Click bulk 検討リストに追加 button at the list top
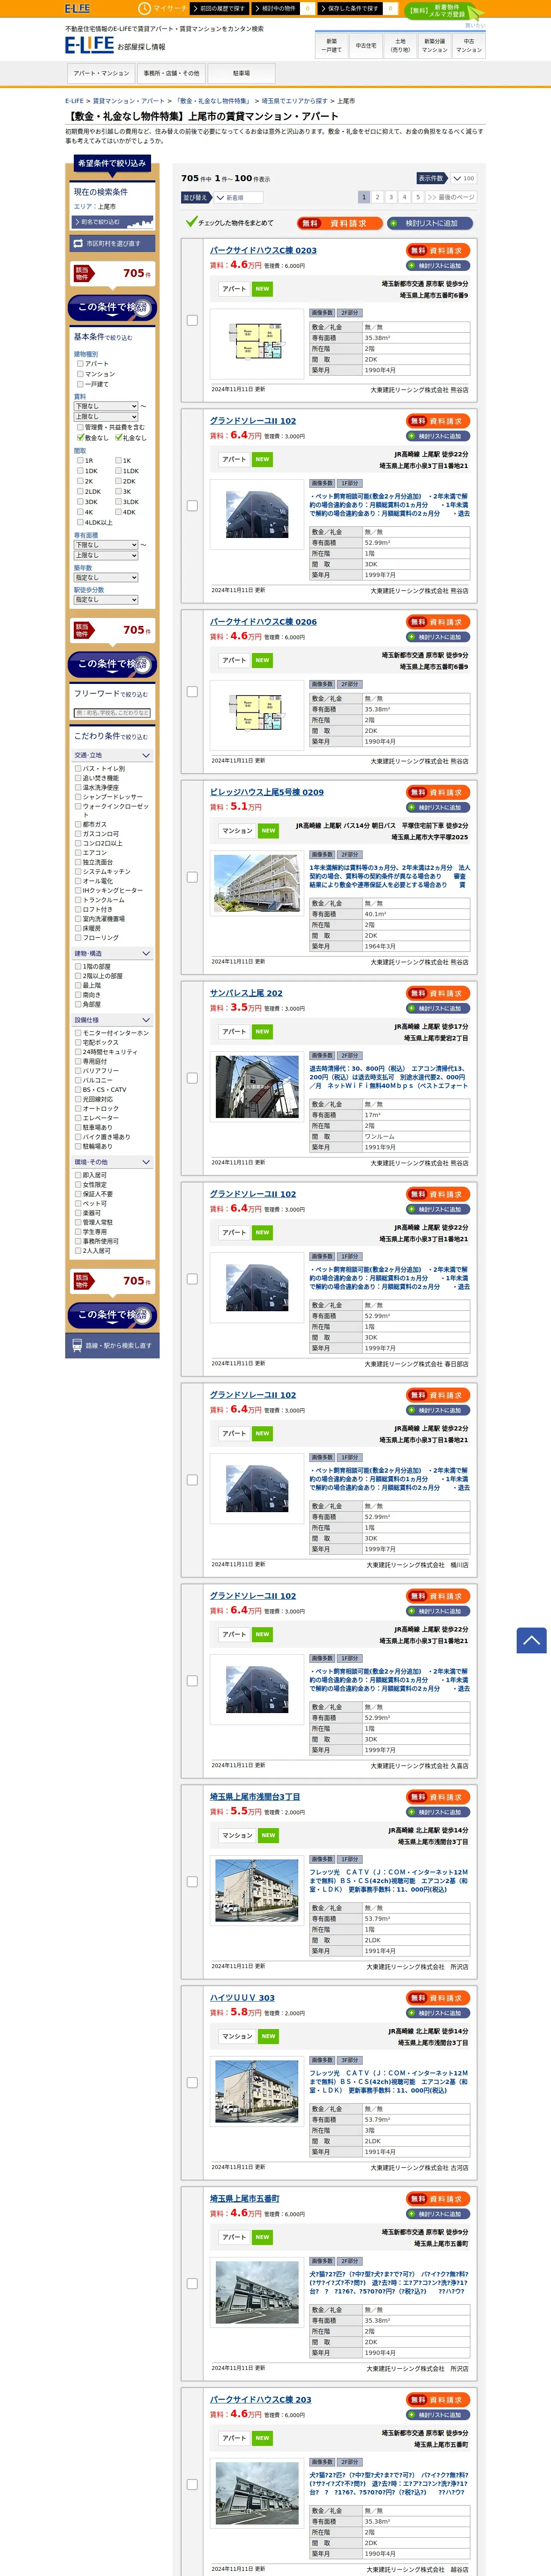551x2576 pixels. (x=430, y=223)
